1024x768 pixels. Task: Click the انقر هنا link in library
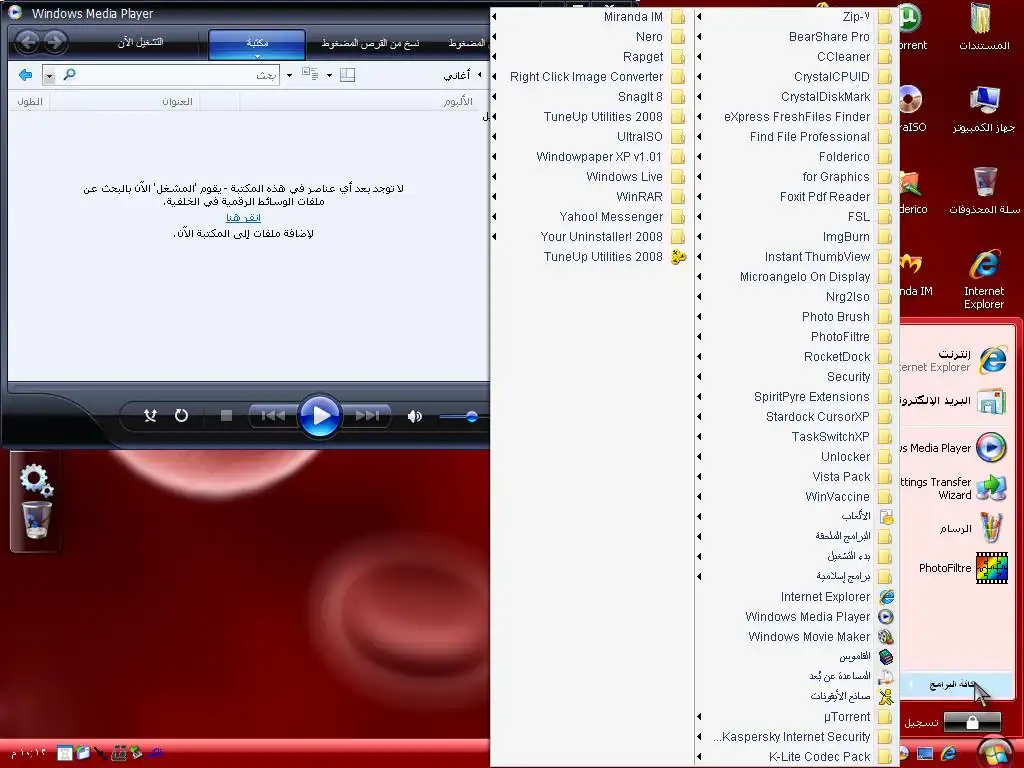243,217
